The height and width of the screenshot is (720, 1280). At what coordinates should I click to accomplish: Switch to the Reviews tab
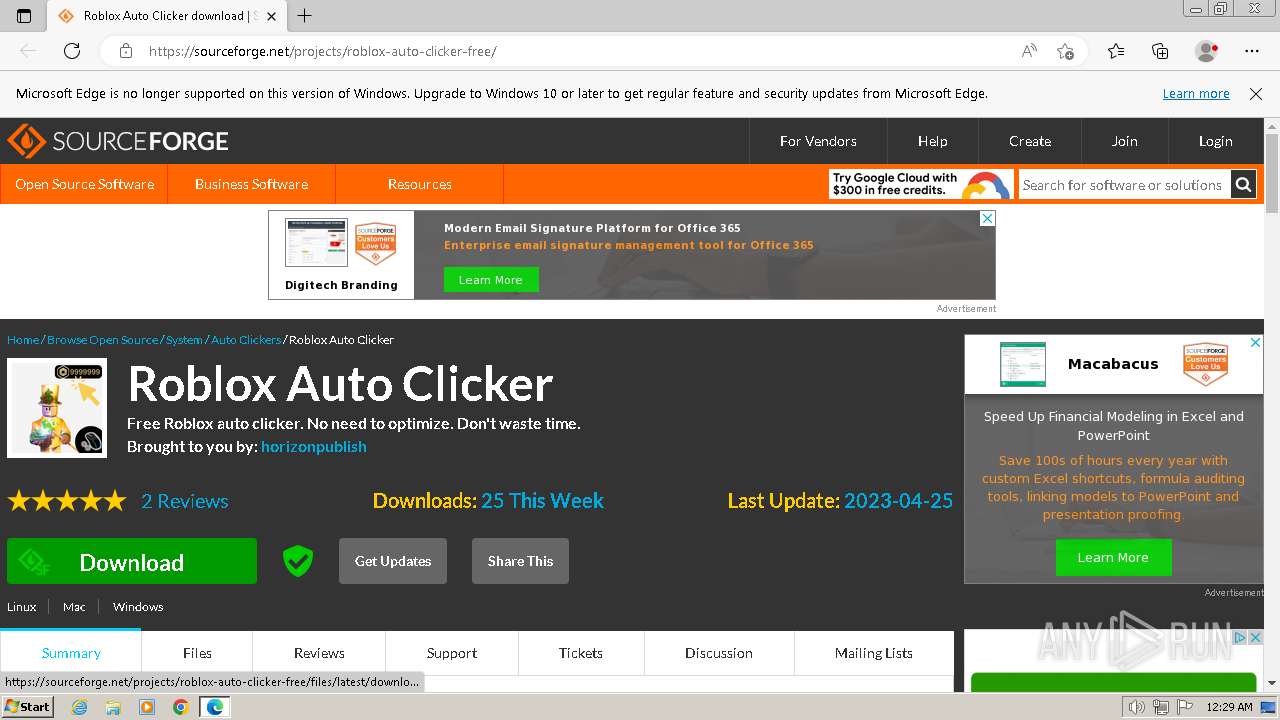click(319, 653)
